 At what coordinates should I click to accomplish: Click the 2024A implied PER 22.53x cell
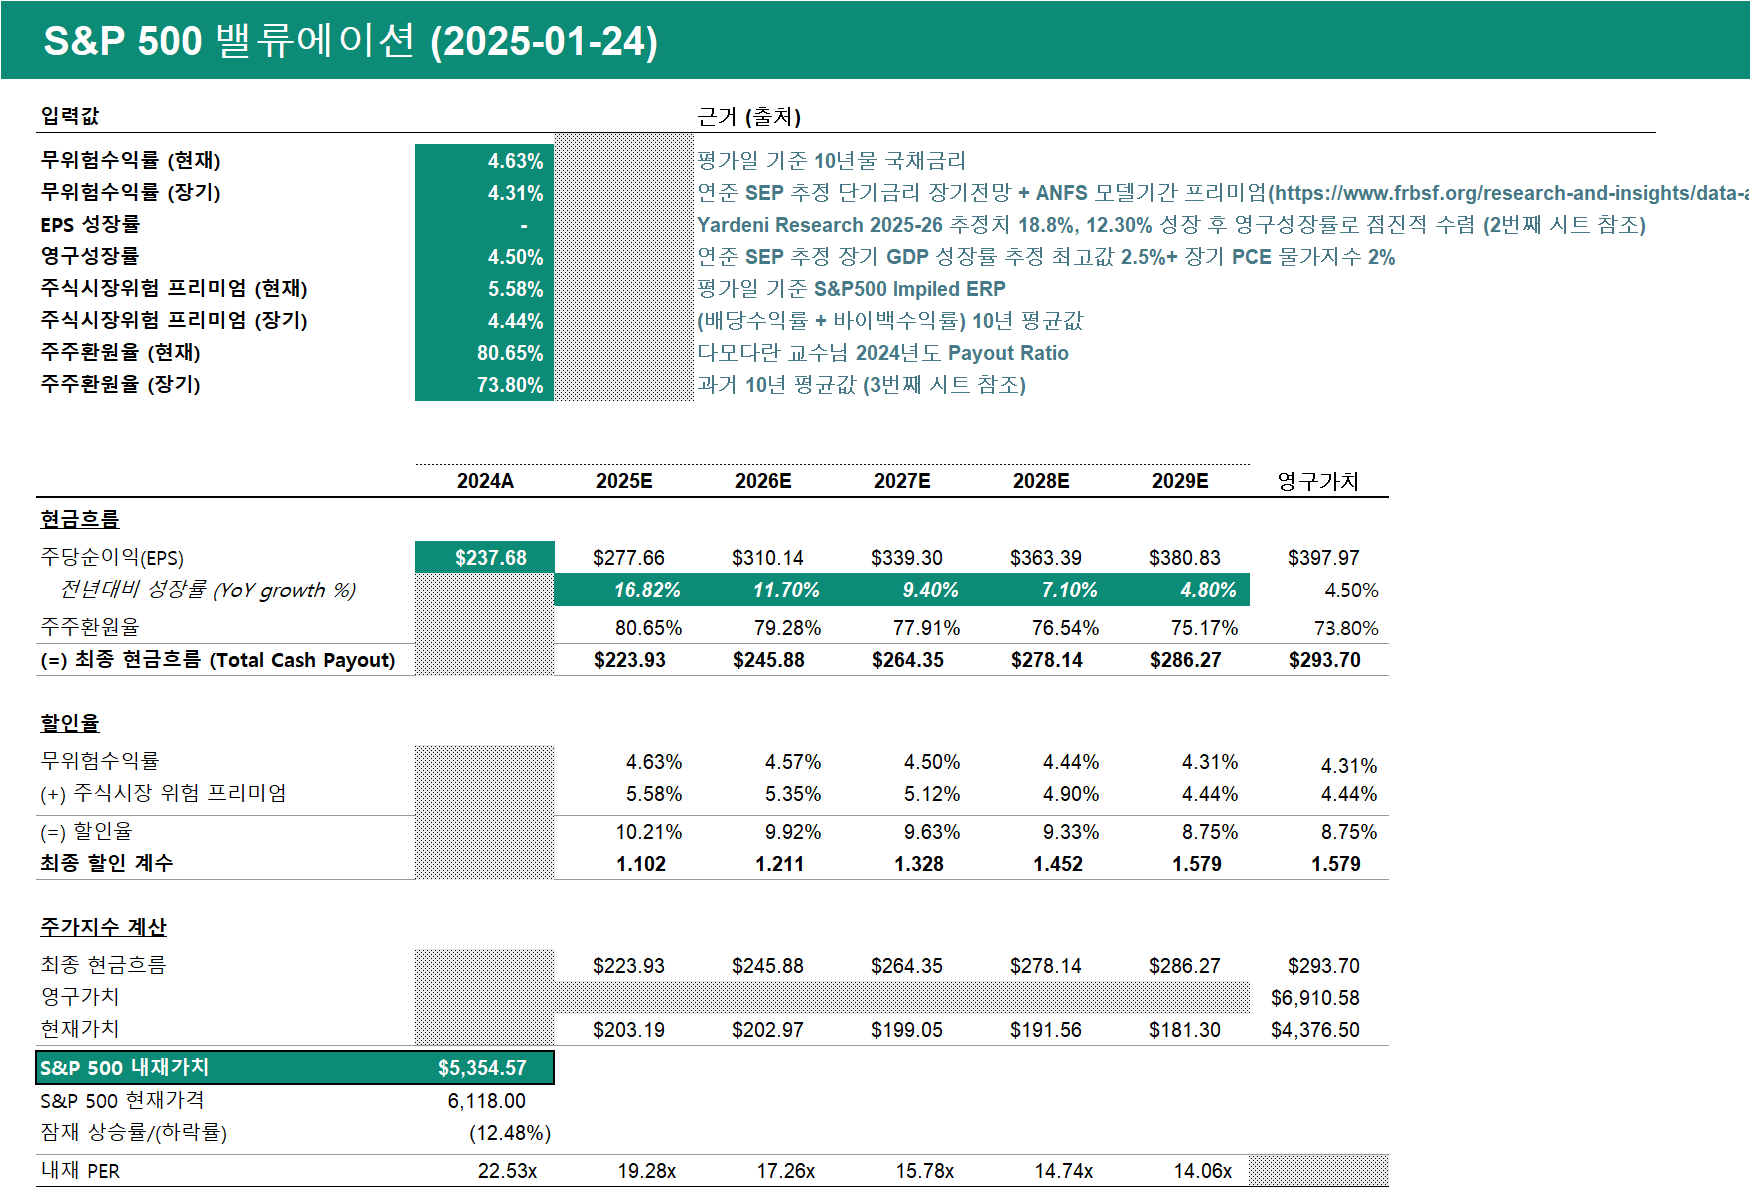[x=507, y=1171]
